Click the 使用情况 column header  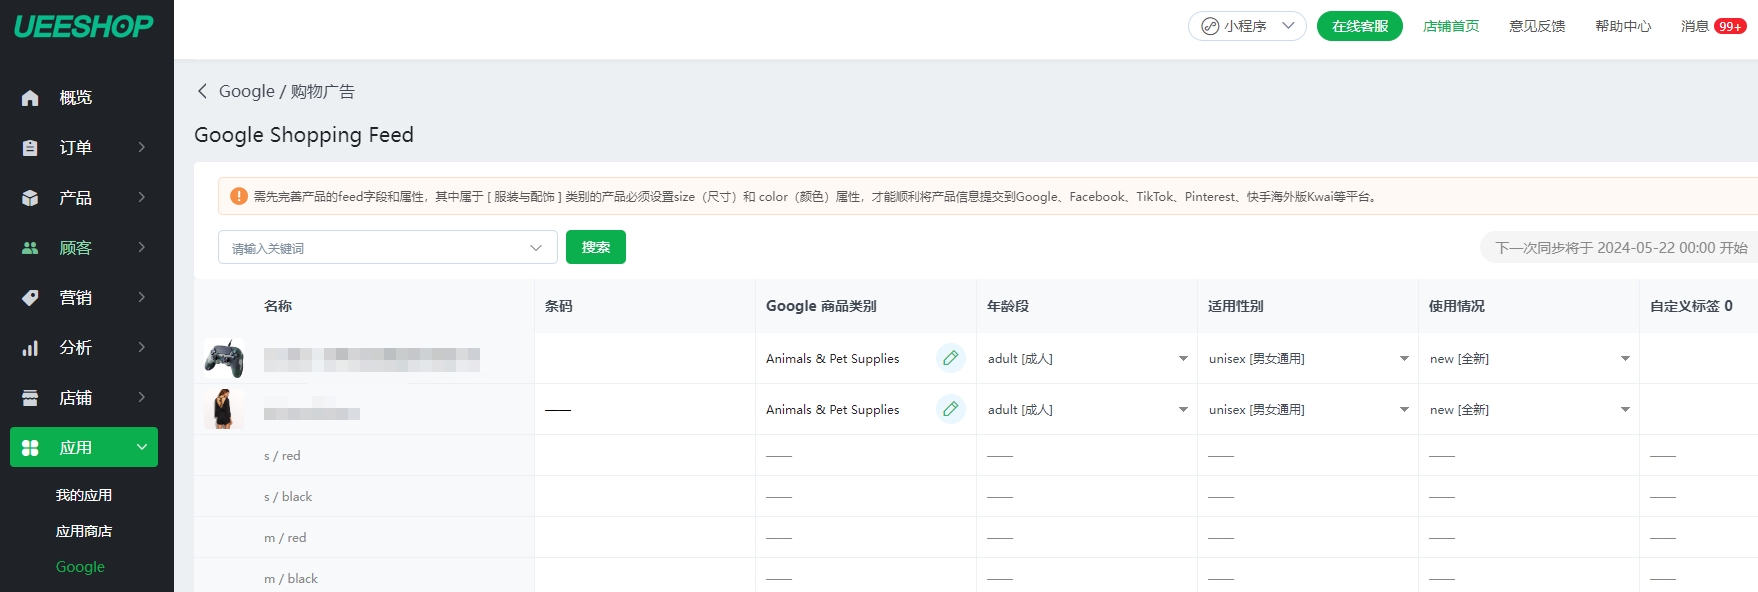pyautogui.click(x=1457, y=306)
